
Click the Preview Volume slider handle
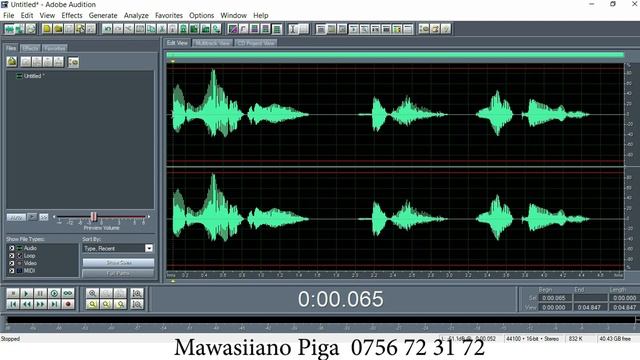tap(93, 216)
